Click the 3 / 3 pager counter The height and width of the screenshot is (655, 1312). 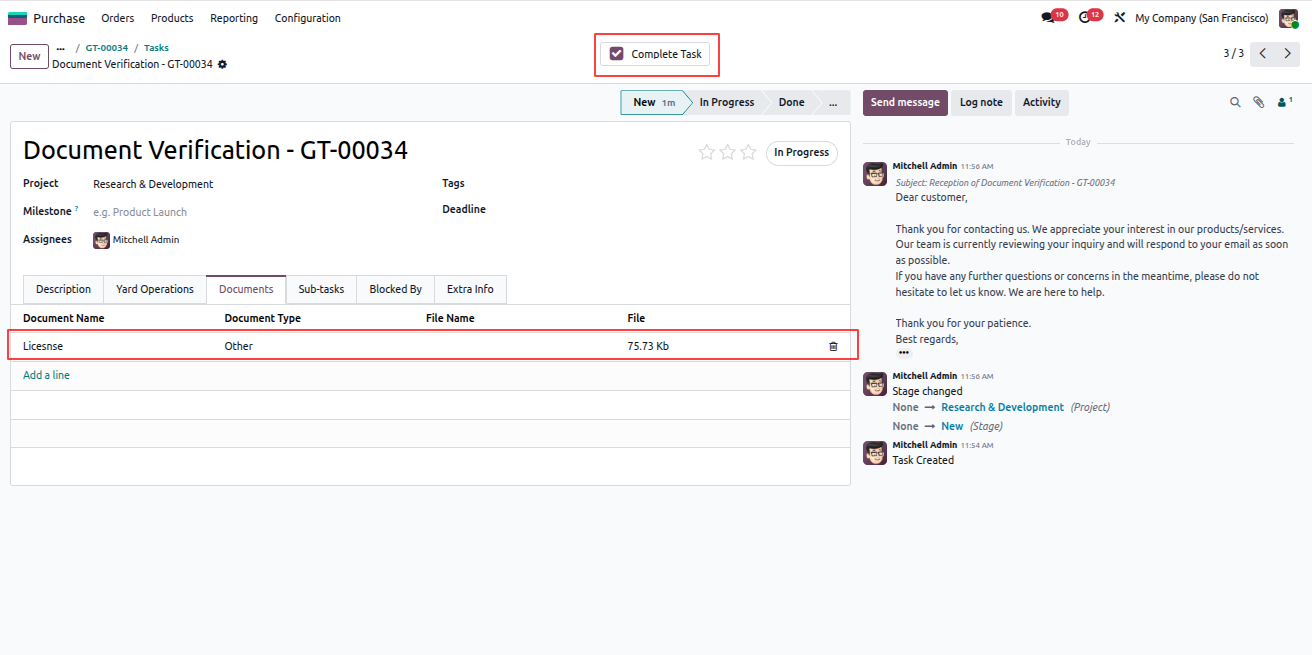1233,54
